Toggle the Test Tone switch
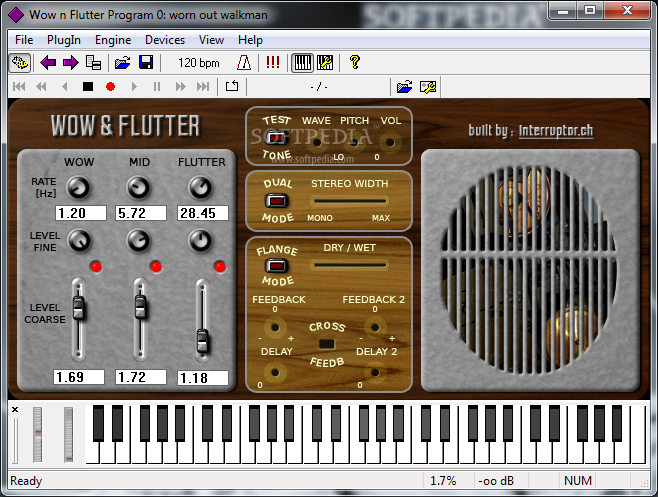Image resolution: width=658 pixels, height=497 pixels. pyautogui.click(x=276, y=137)
